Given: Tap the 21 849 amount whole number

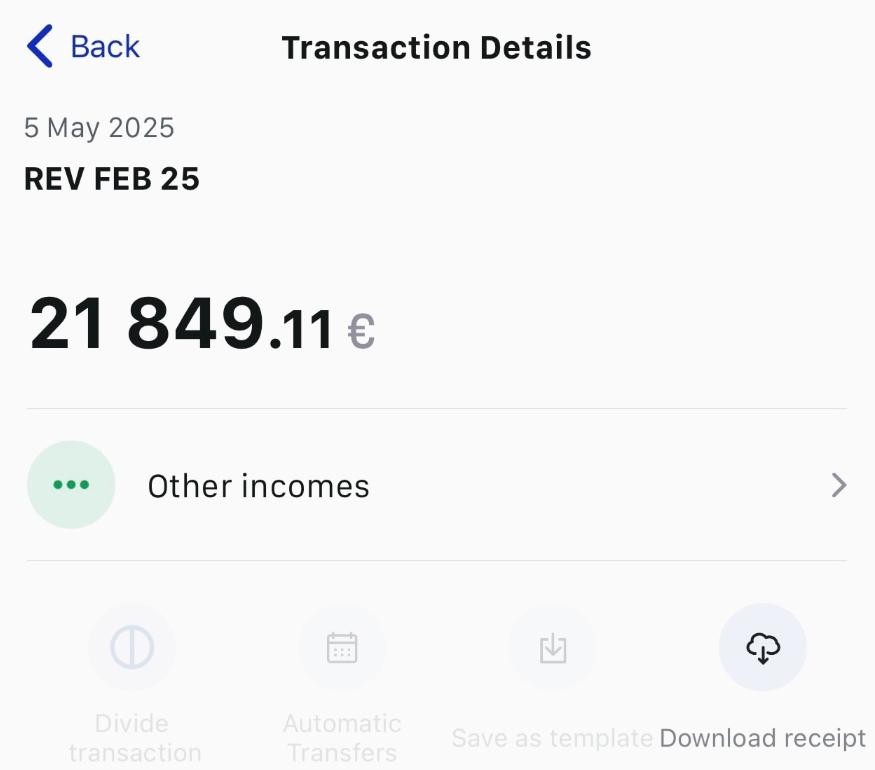Looking at the screenshot, I should (147, 323).
